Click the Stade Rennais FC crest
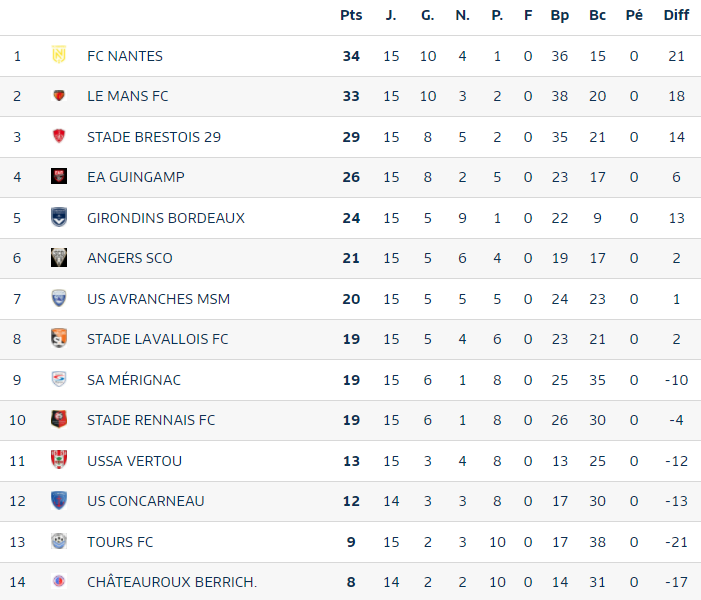 (59, 419)
